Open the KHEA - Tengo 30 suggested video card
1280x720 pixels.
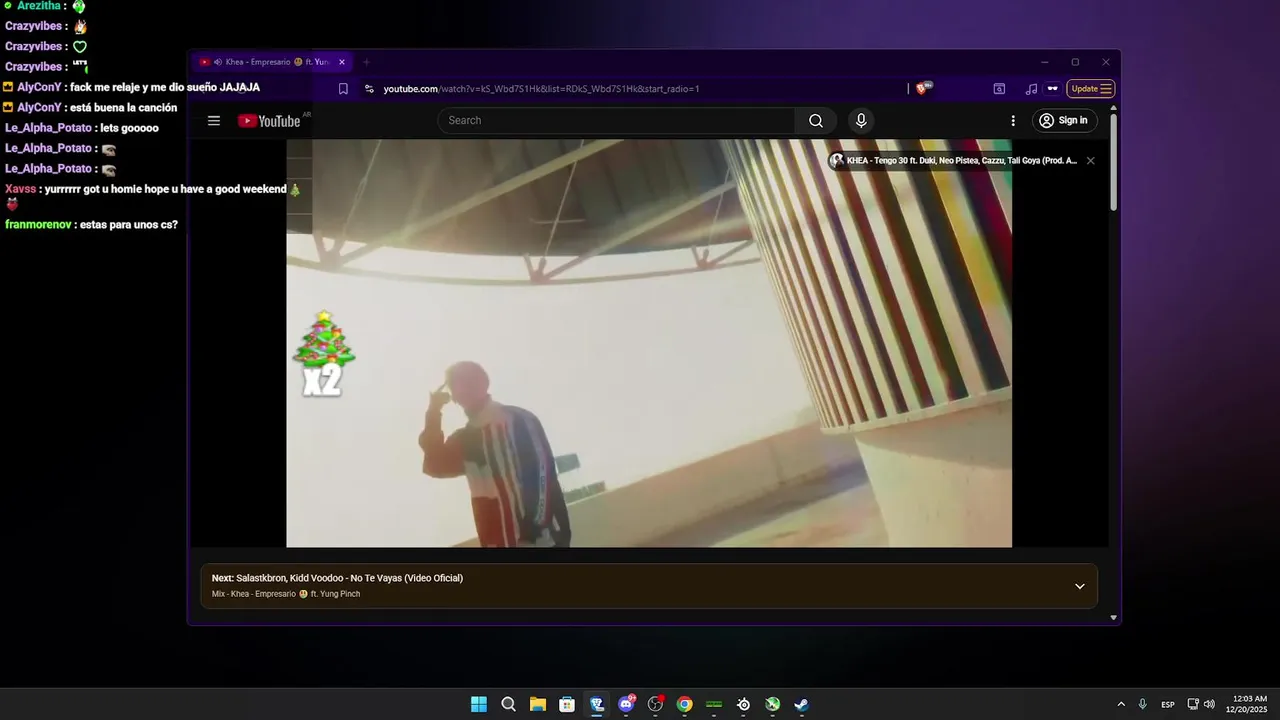pos(954,161)
